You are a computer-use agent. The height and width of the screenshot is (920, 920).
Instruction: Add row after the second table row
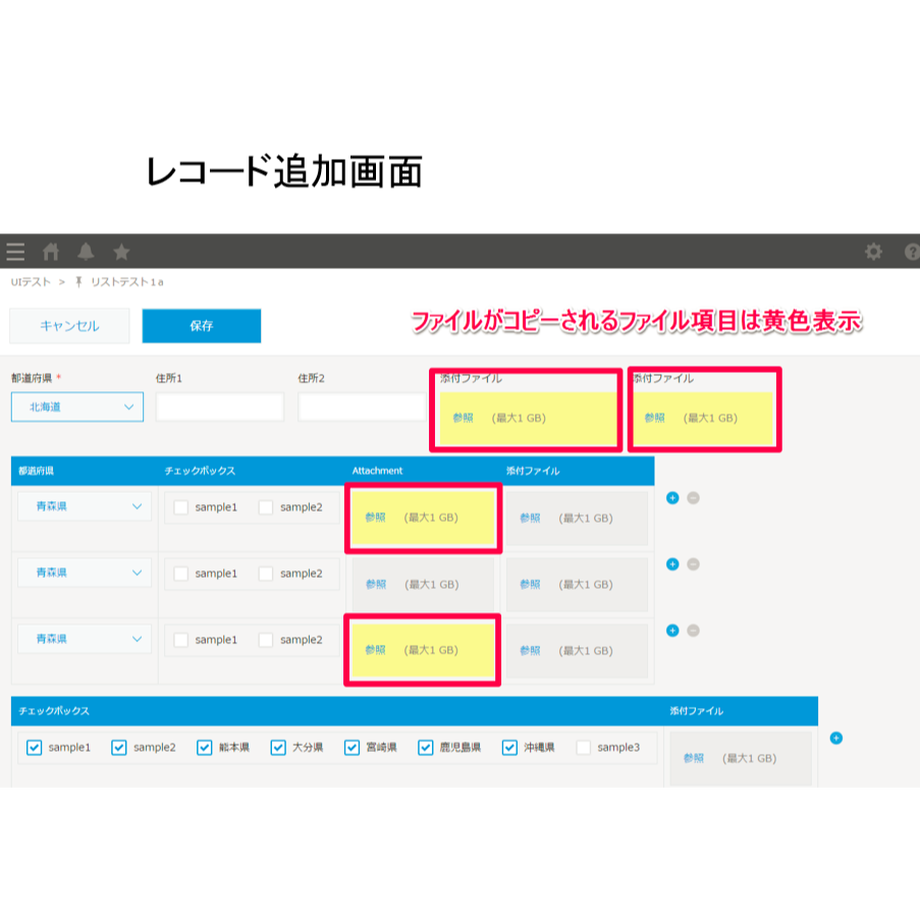(x=672, y=564)
